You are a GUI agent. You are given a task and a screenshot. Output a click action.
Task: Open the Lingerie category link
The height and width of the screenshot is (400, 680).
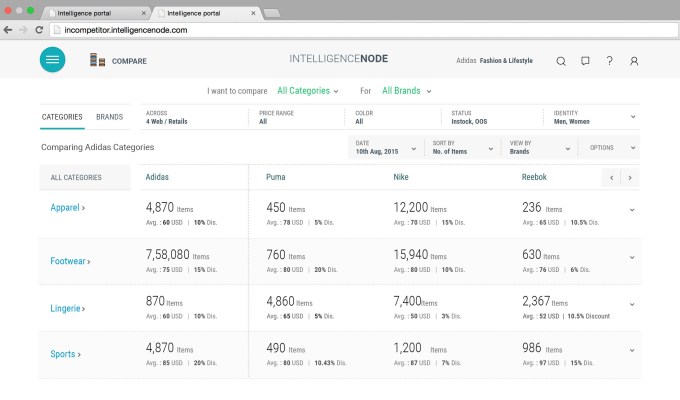(68, 308)
